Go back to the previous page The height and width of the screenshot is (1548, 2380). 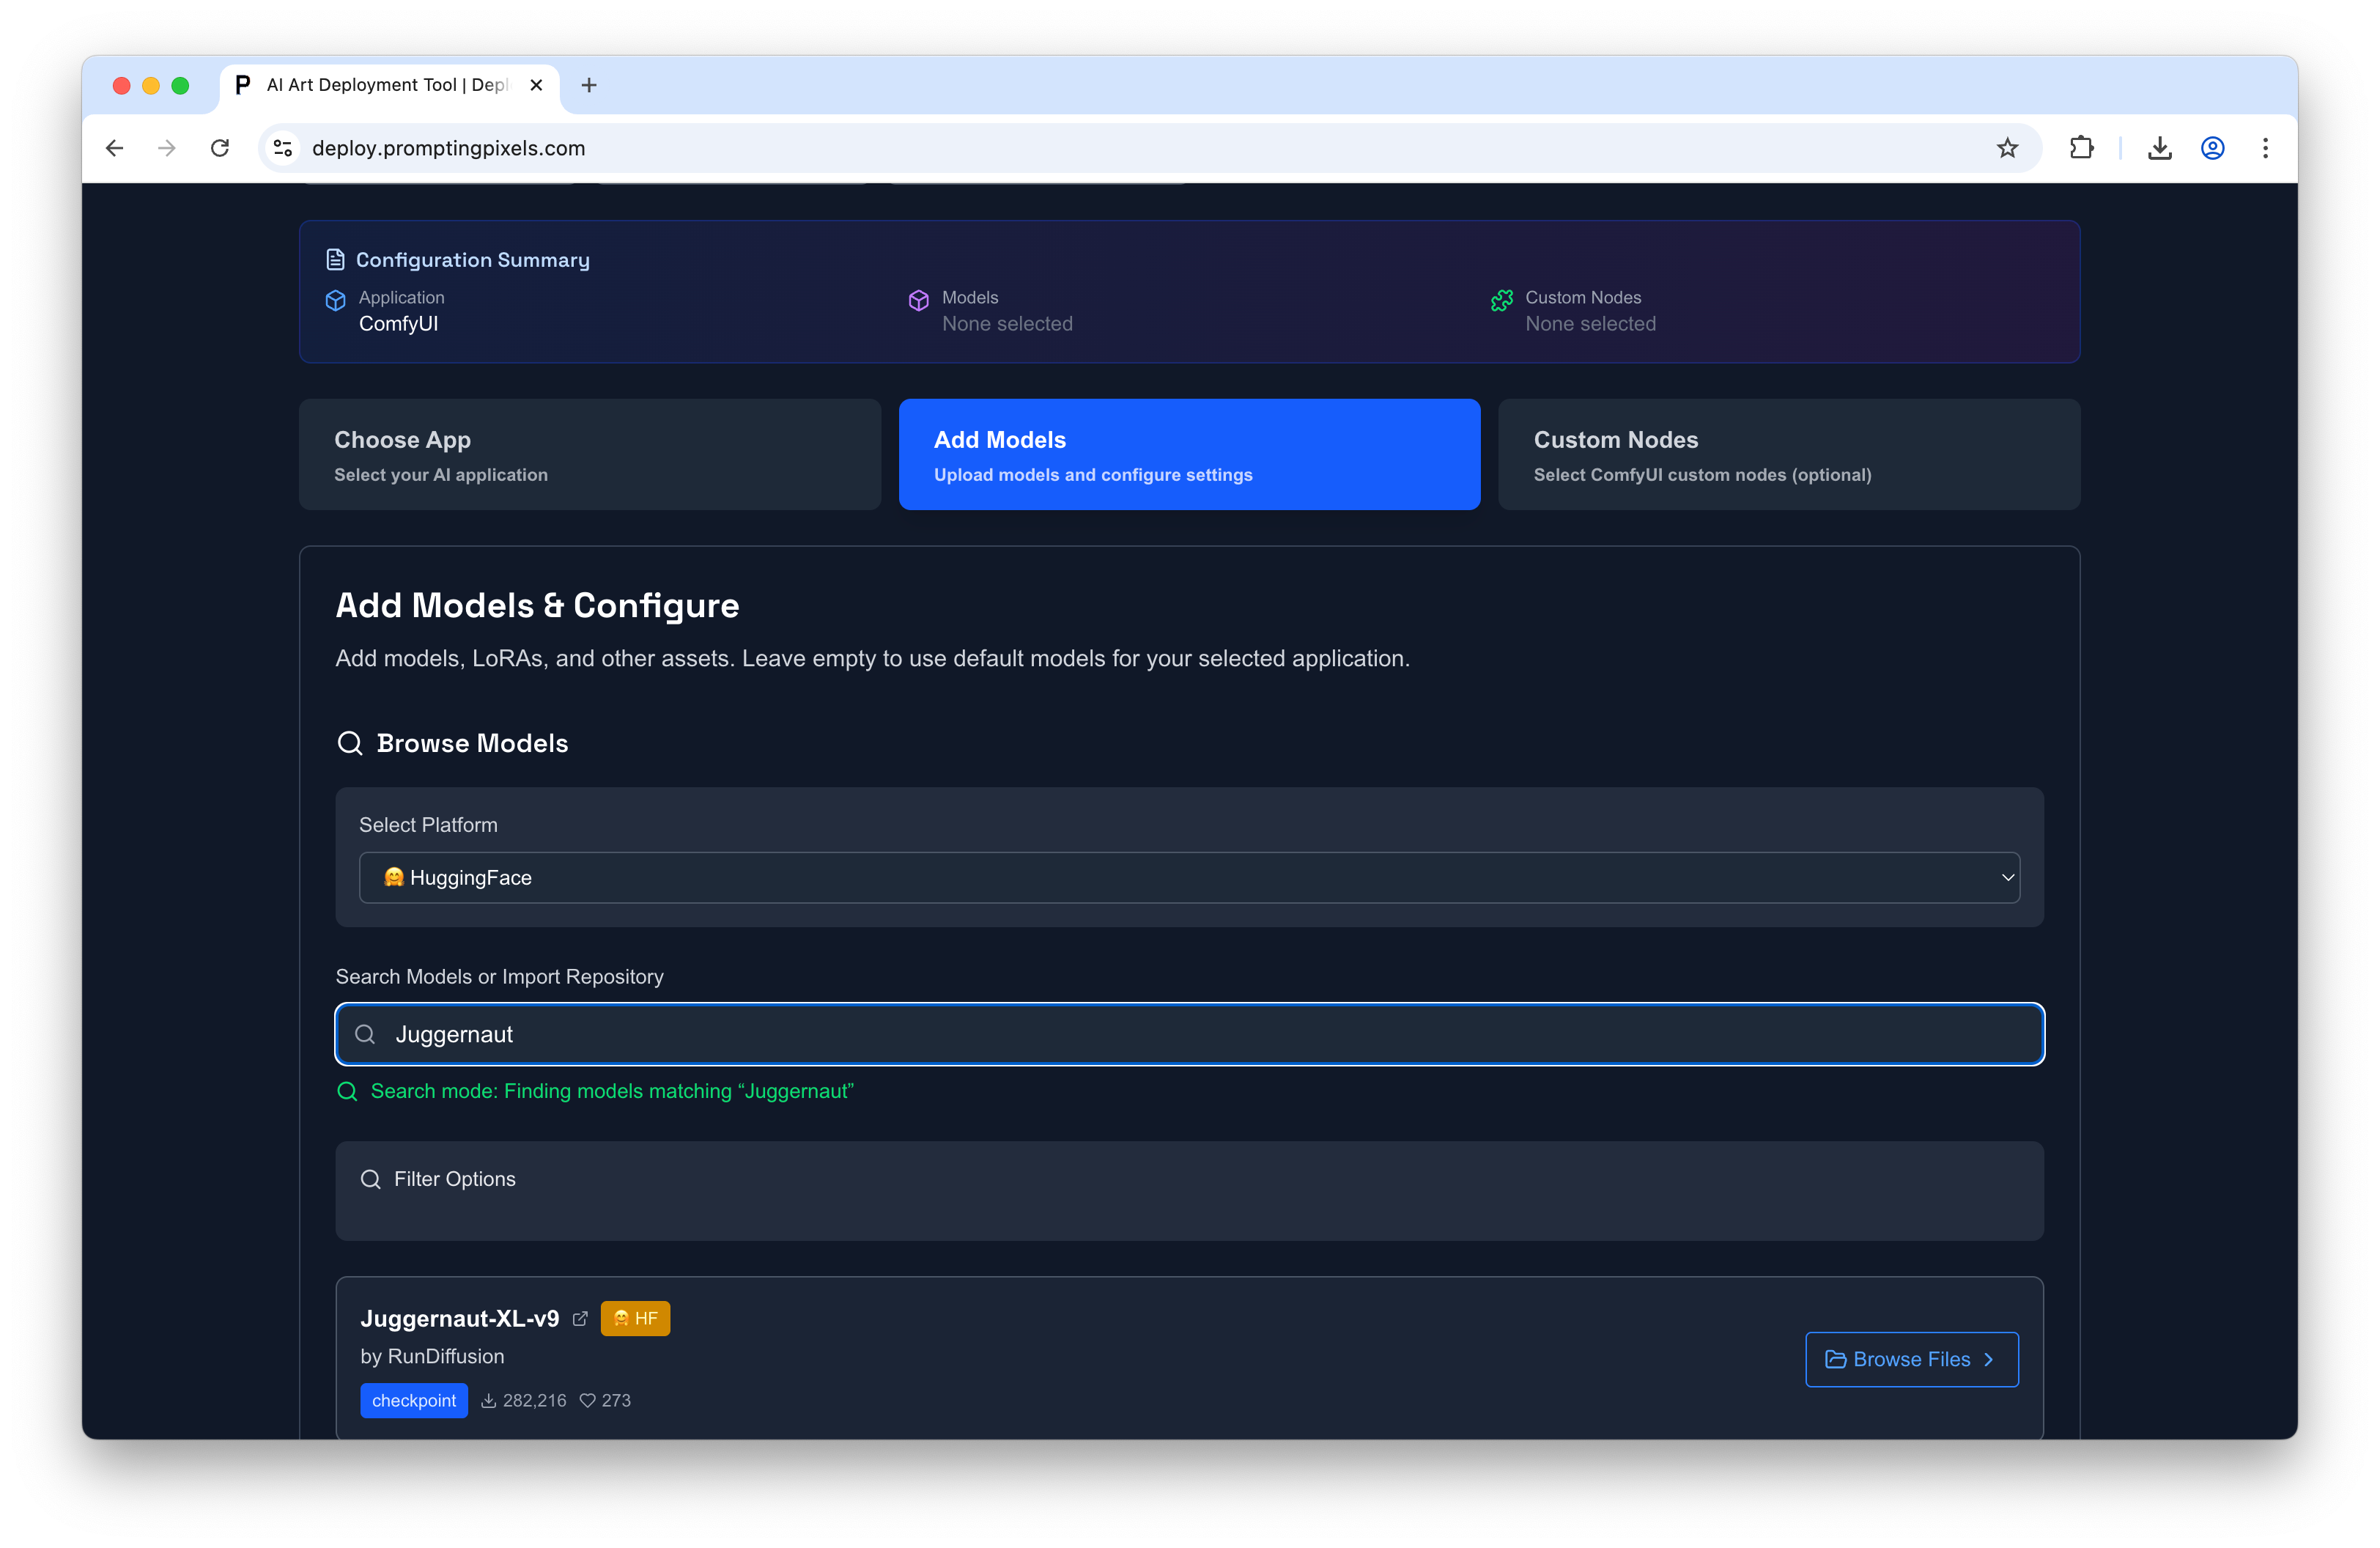(x=114, y=148)
